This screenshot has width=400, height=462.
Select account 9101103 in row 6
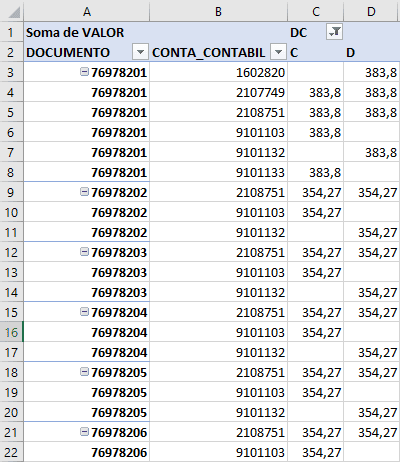218,132
